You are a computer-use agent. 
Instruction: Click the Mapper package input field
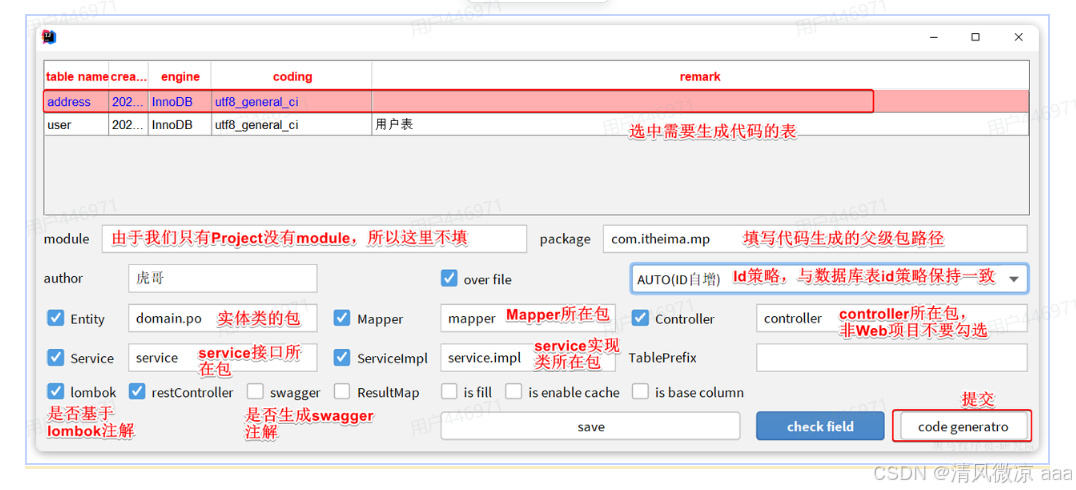[528, 318]
